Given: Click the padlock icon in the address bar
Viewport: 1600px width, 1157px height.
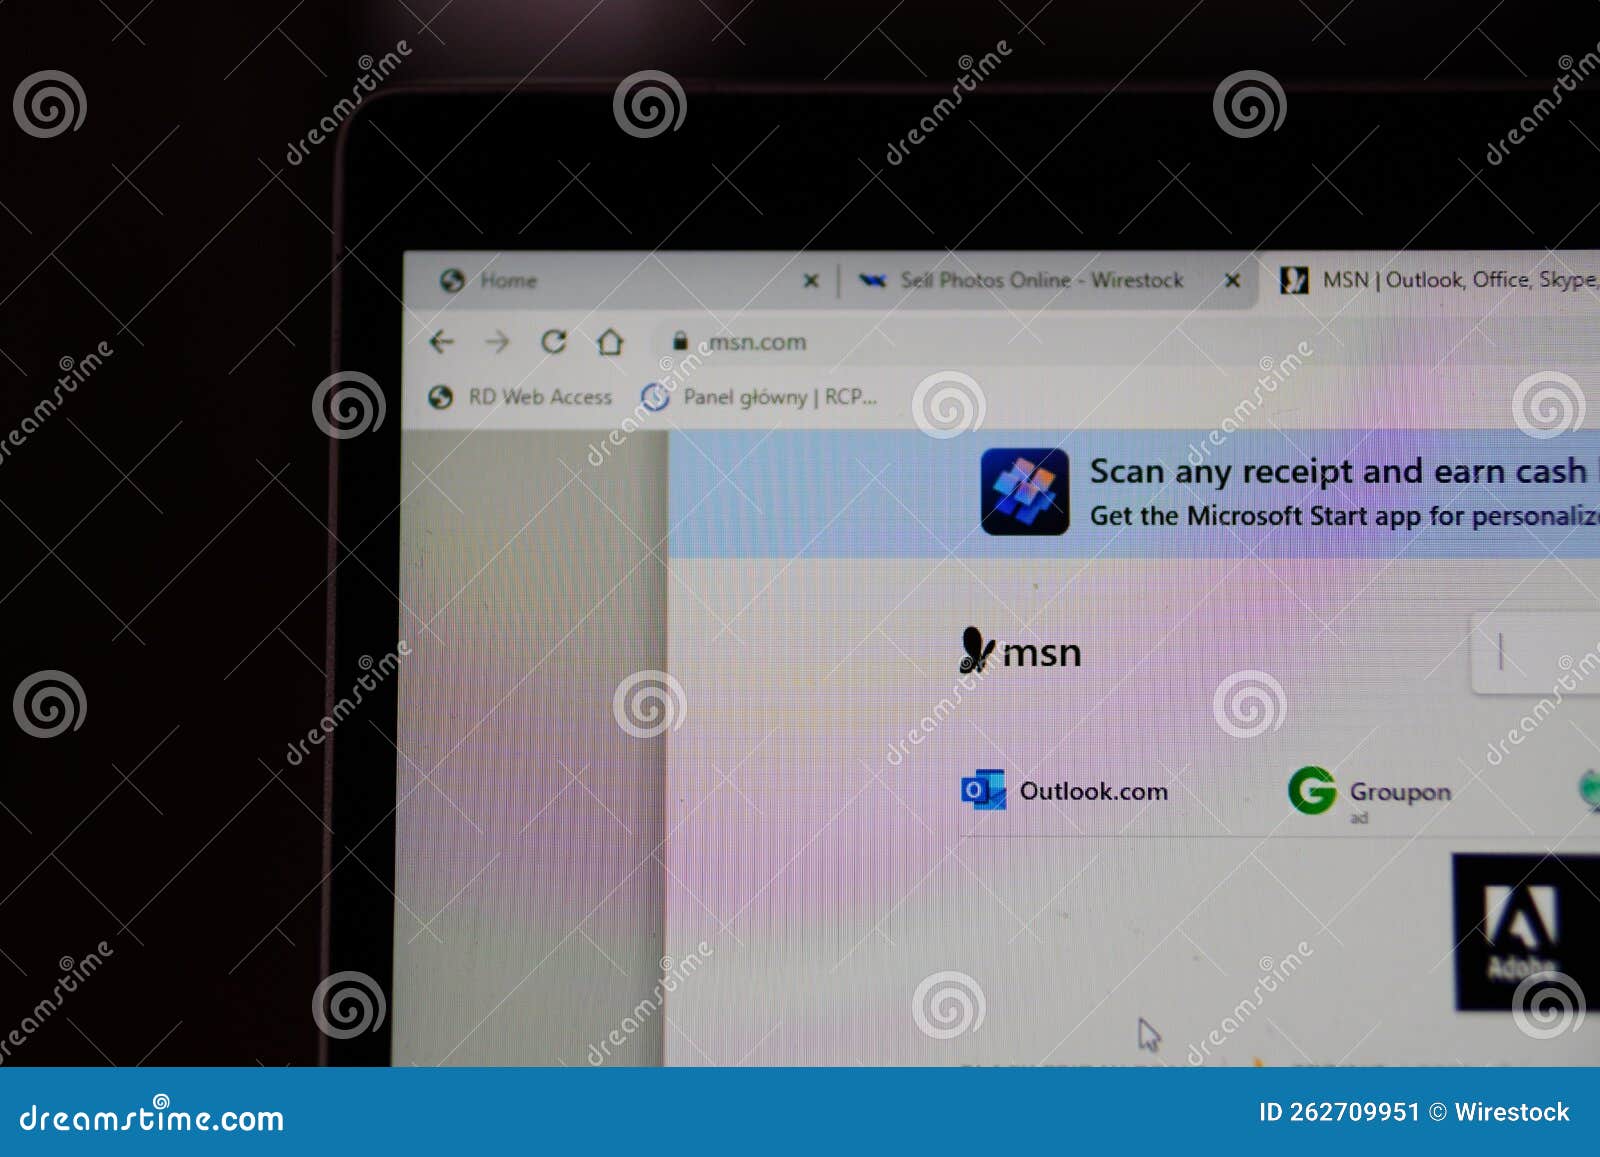Looking at the screenshot, I should (x=681, y=341).
